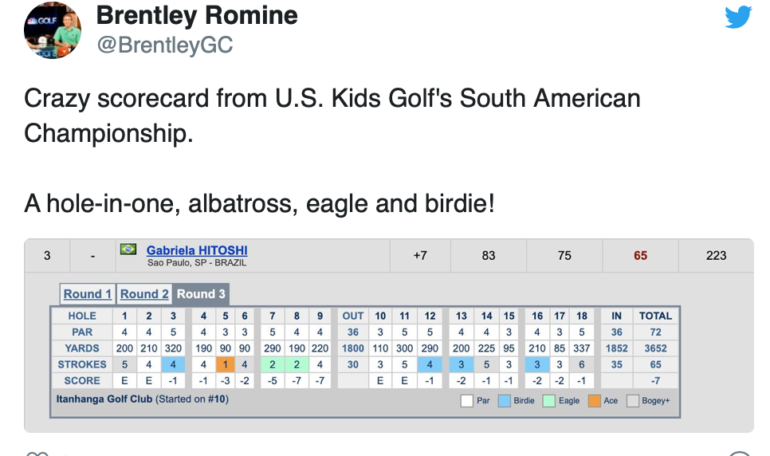Click the gray Bogey+ legend swatch
Image resolution: width=770 pixels, height=456 pixels.
coord(632,401)
